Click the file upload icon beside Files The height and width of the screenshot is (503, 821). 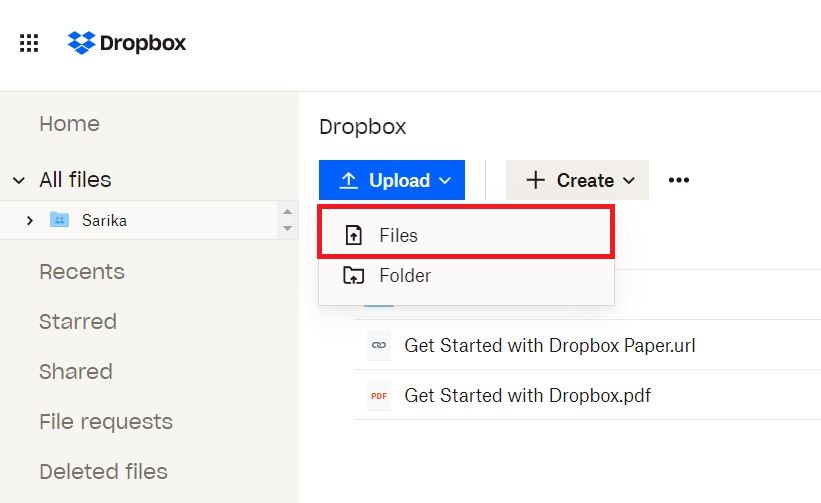[353, 236]
